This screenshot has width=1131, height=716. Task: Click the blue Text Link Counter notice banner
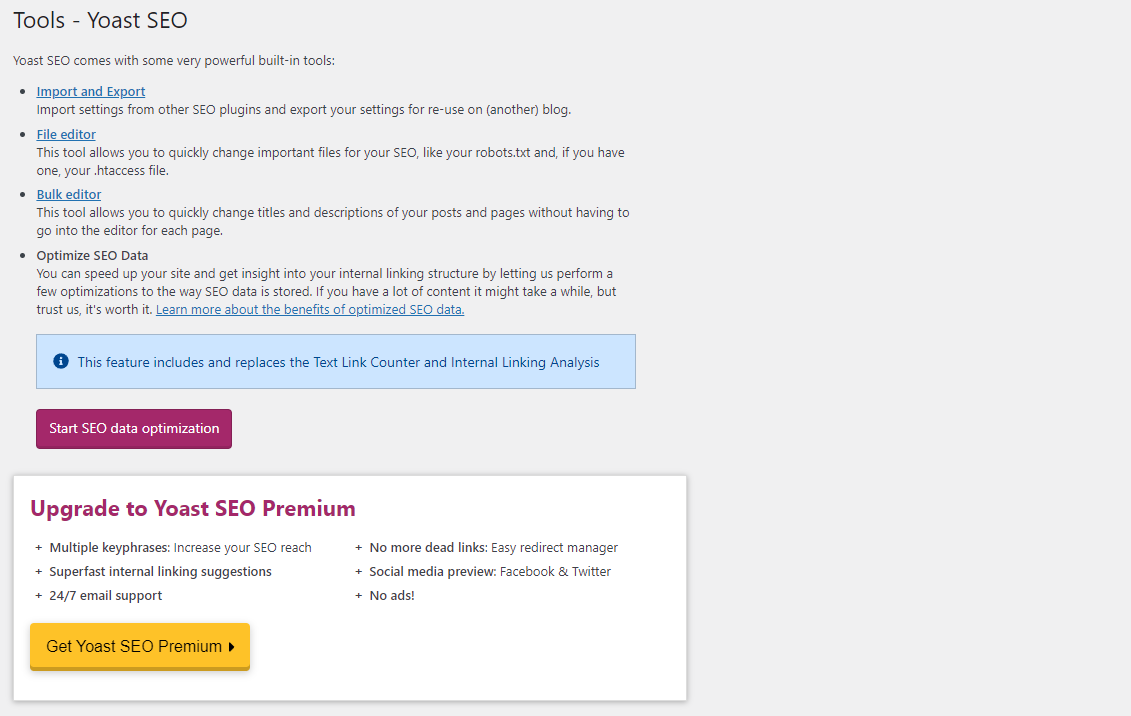[x=336, y=361]
